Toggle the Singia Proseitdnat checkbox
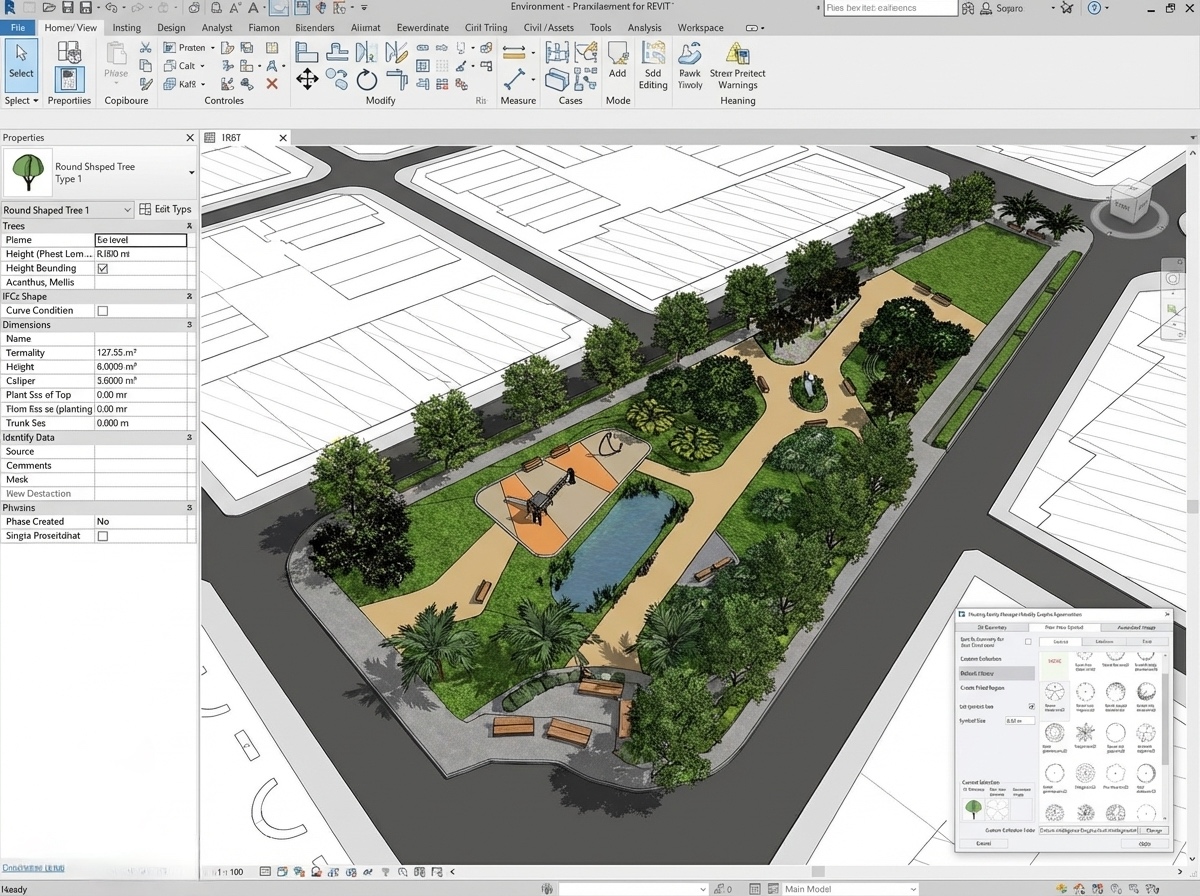The height and width of the screenshot is (896, 1200). [x=102, y=537]
